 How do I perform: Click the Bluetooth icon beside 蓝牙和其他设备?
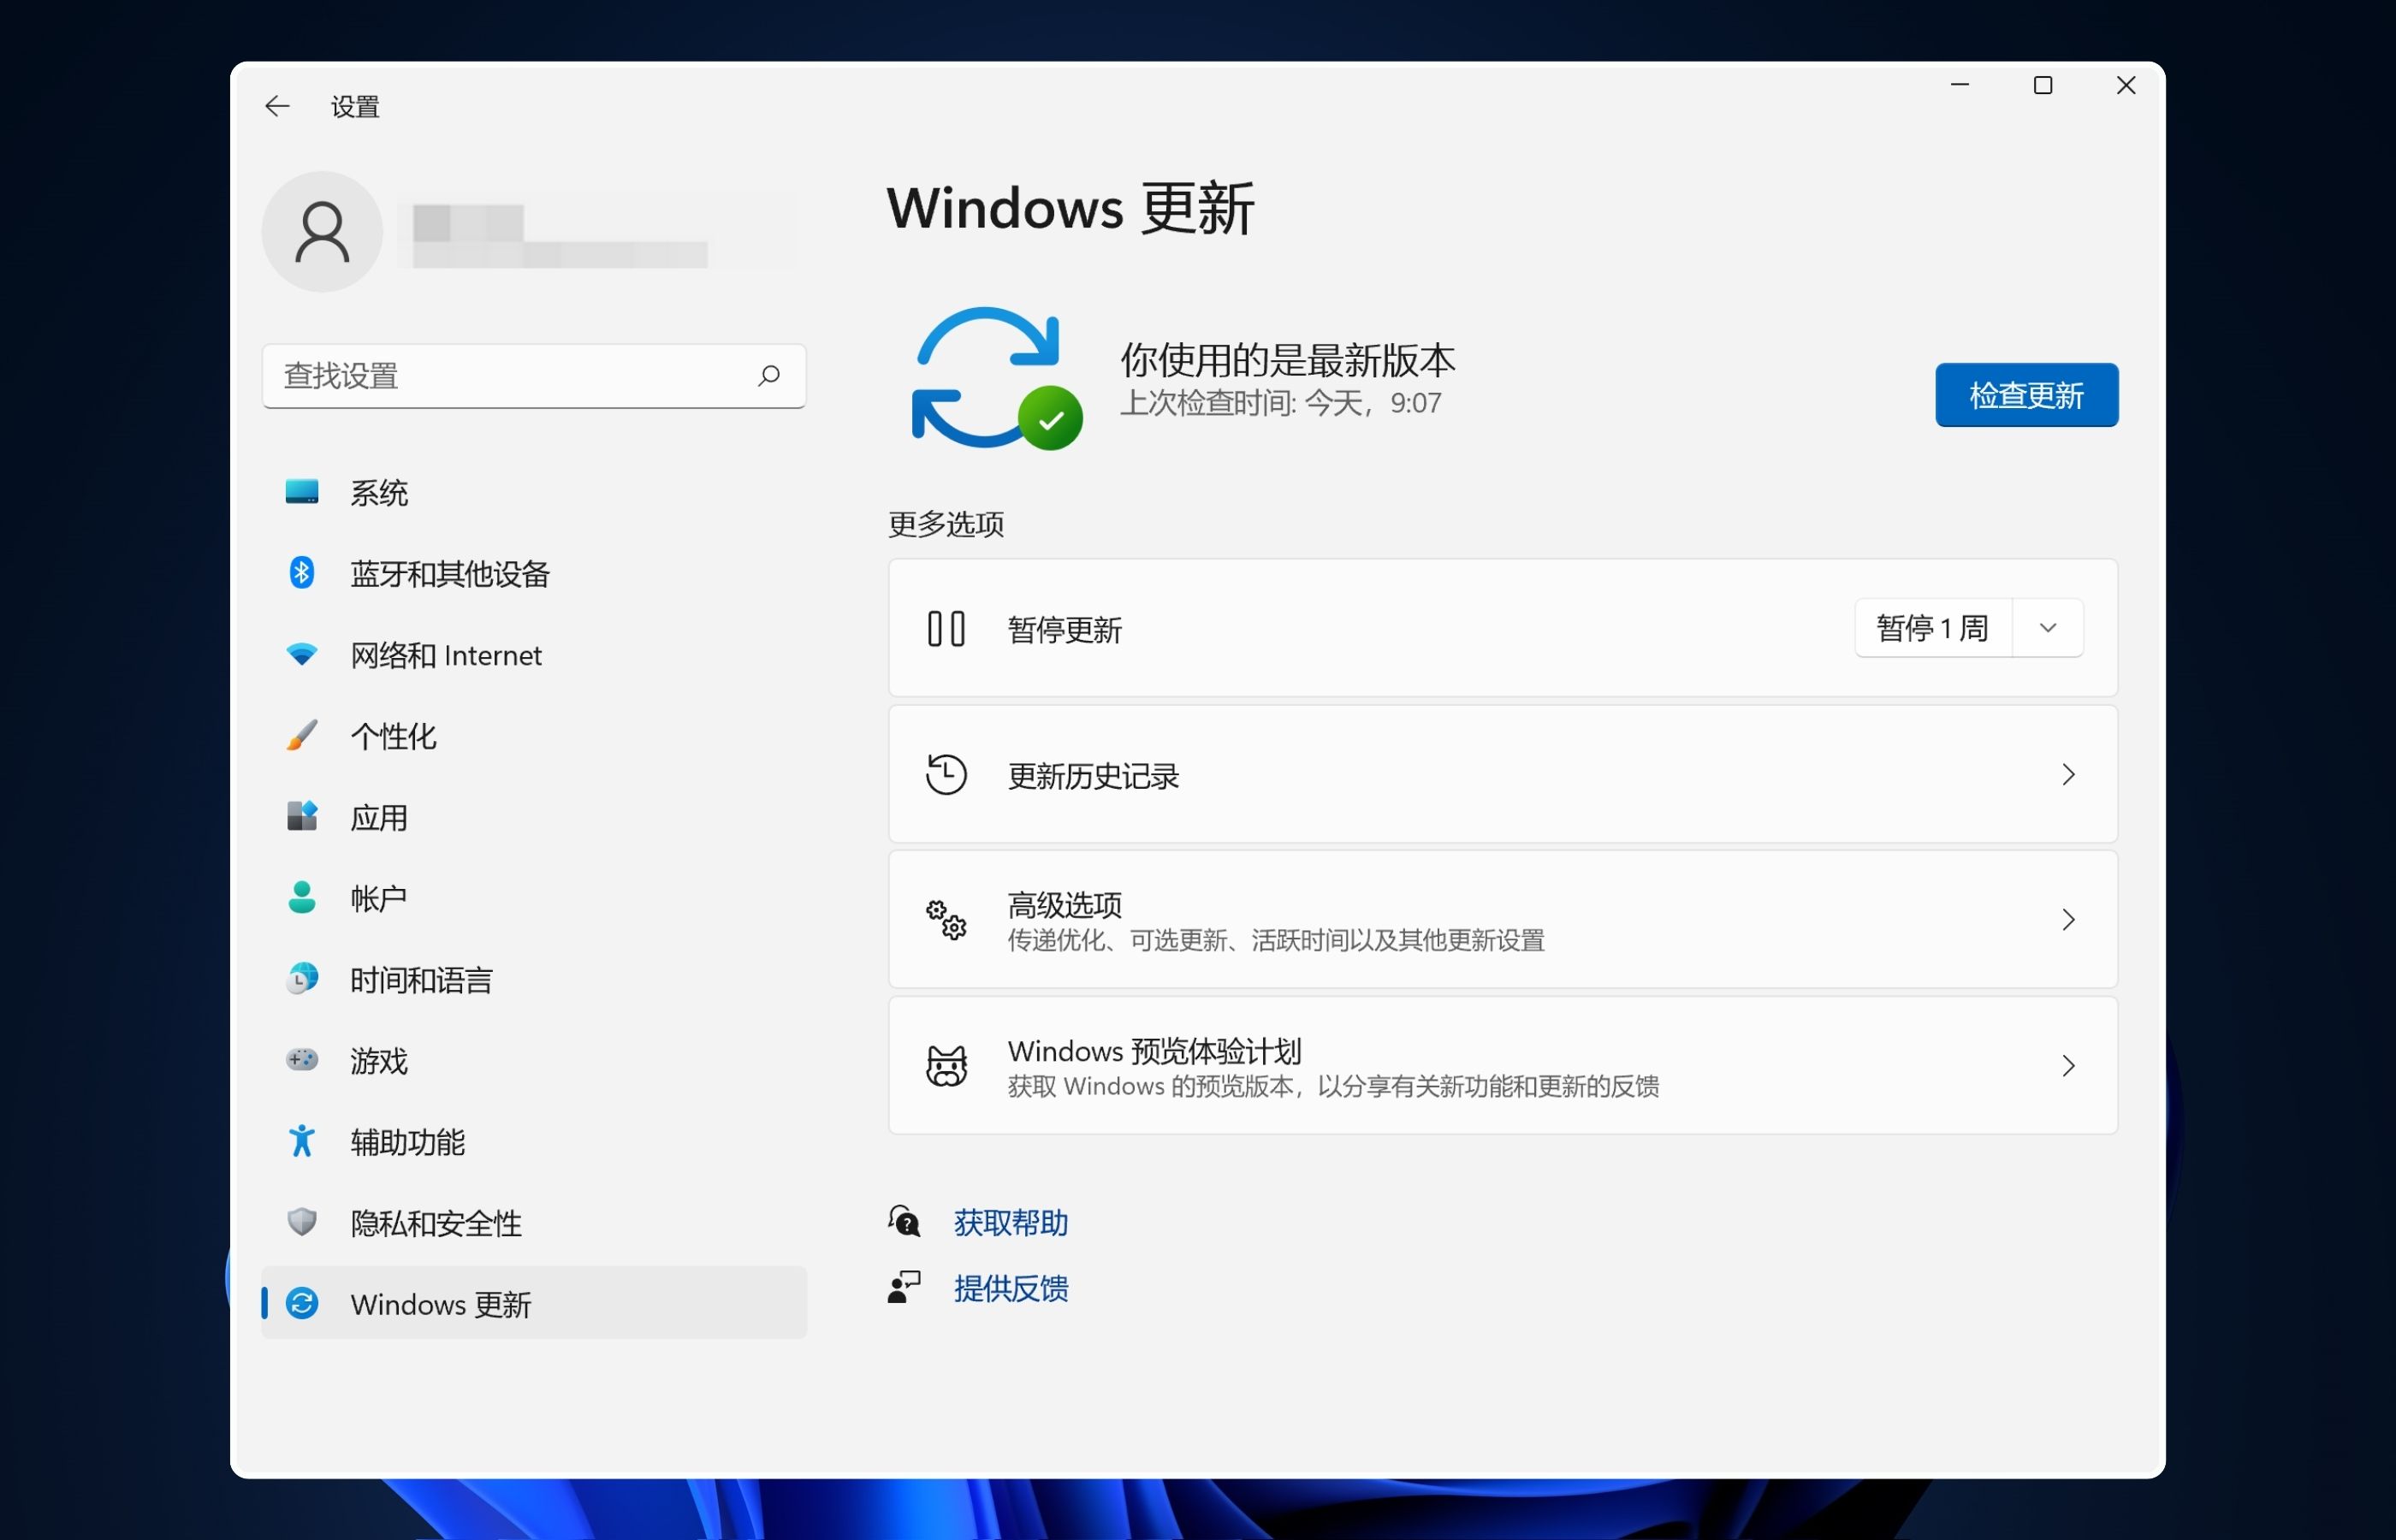[x=302, y=573]
